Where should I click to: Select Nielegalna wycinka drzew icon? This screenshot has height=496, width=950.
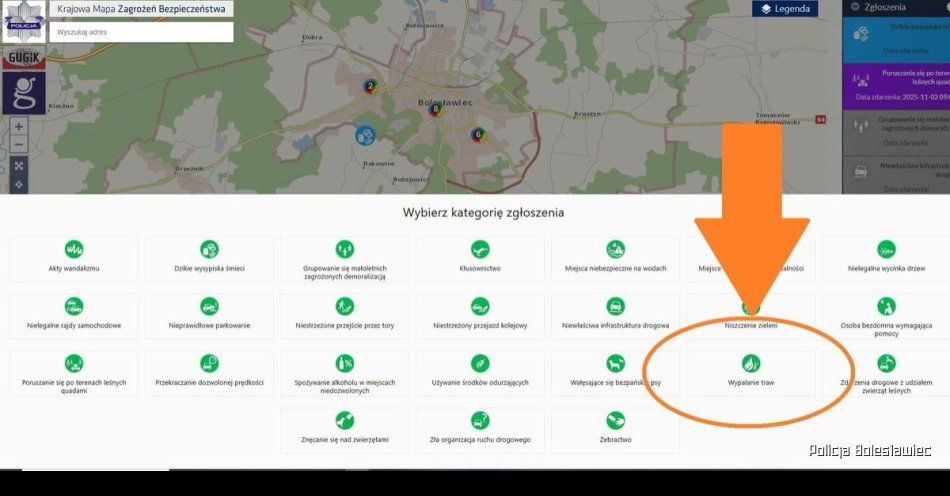(886, 249)
